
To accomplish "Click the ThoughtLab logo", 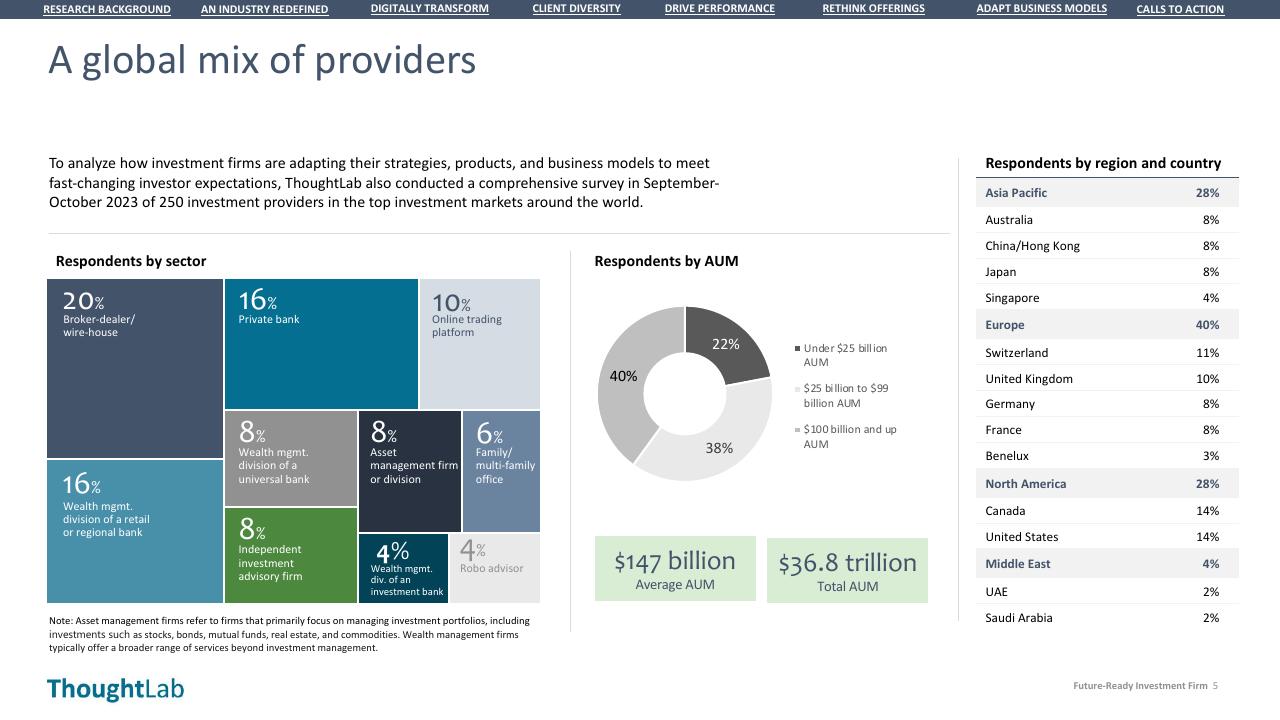I will pyautogui.click(x=115, y=689).
